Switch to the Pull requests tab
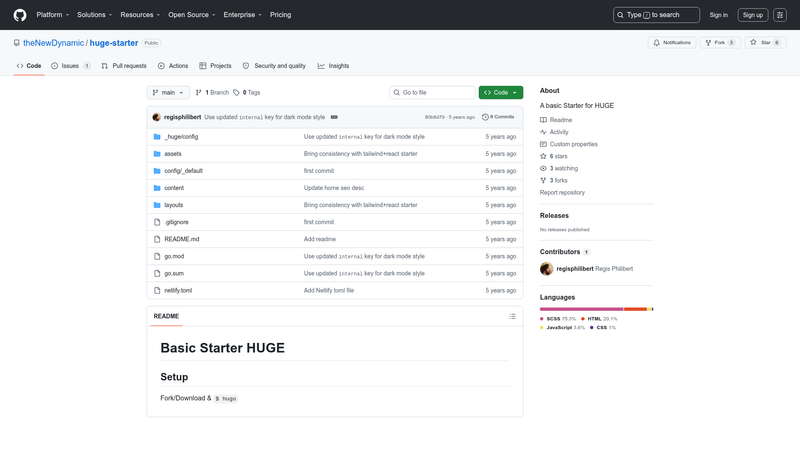 (x=124, y=66)
